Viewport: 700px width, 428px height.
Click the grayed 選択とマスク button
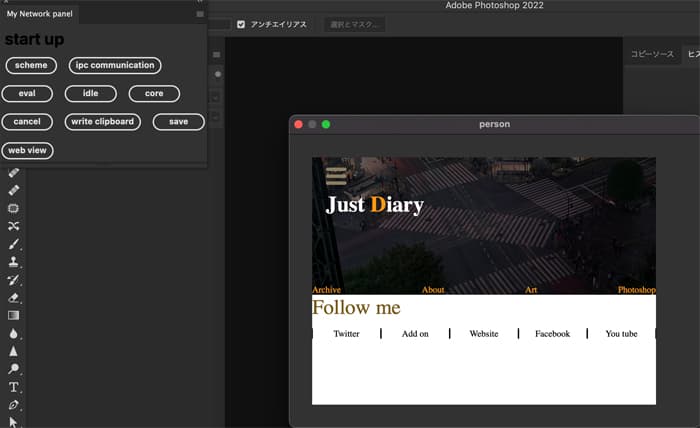coord(354,25)
